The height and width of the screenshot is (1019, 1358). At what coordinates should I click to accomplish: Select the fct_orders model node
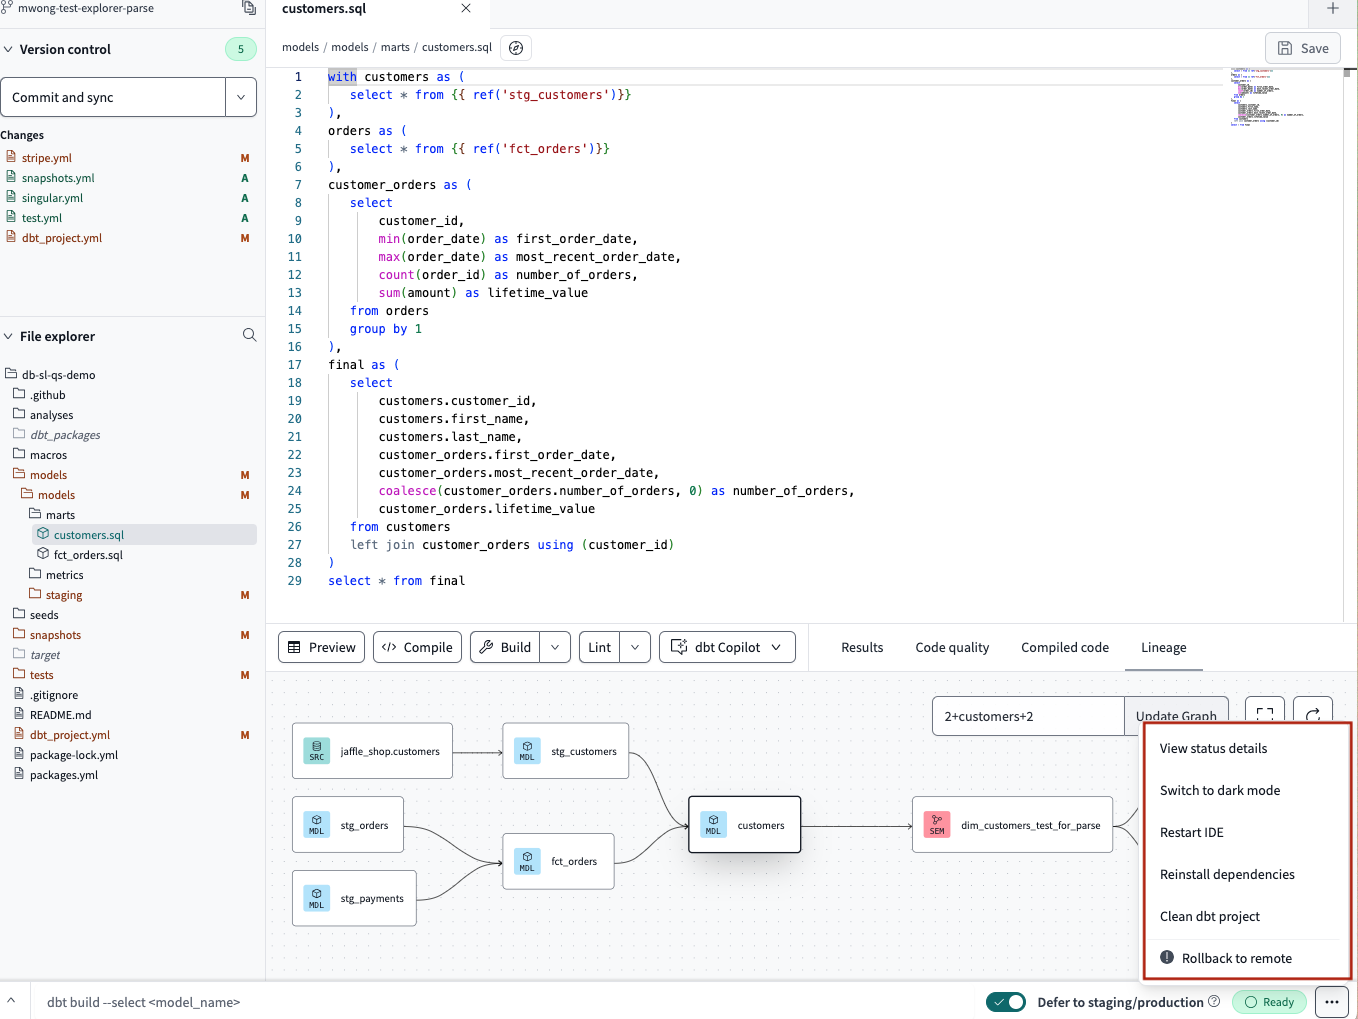coord(558,861)
